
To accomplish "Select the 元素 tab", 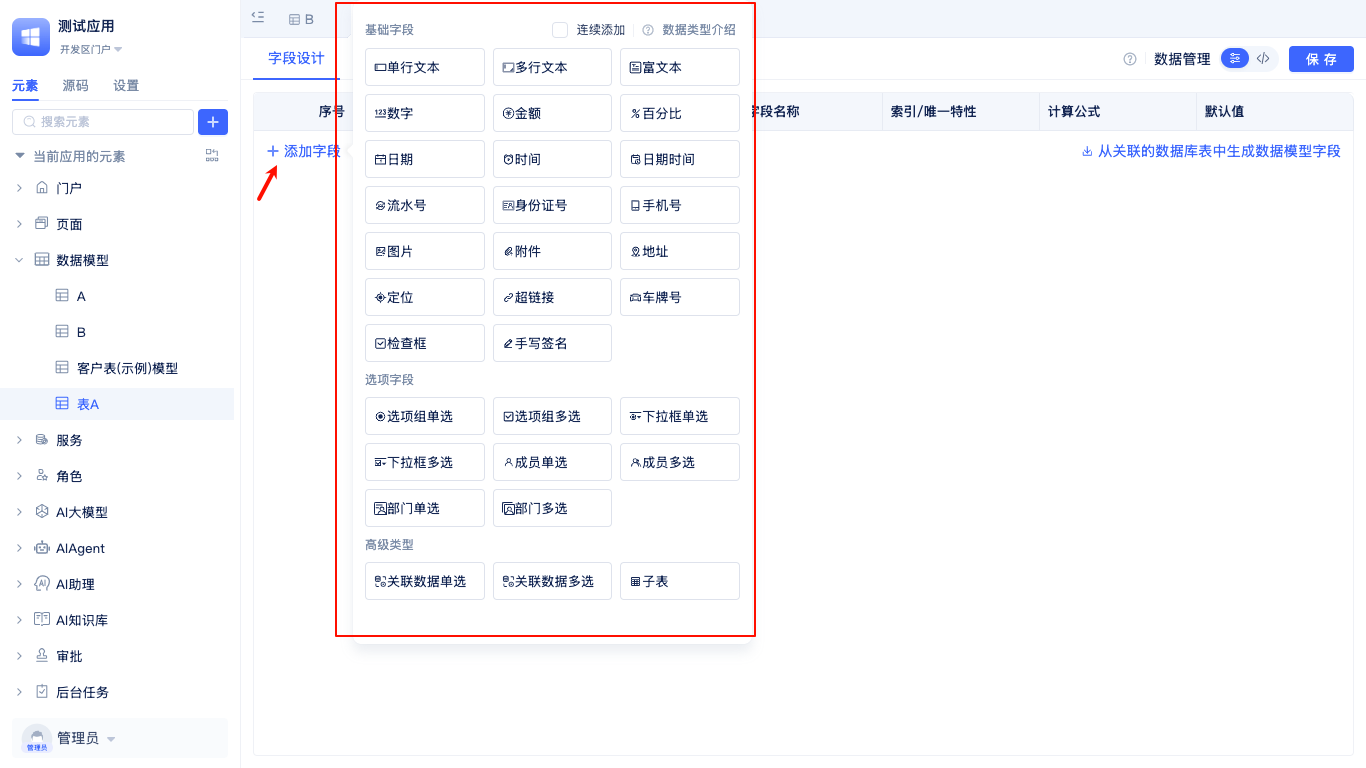I will 25,86.
